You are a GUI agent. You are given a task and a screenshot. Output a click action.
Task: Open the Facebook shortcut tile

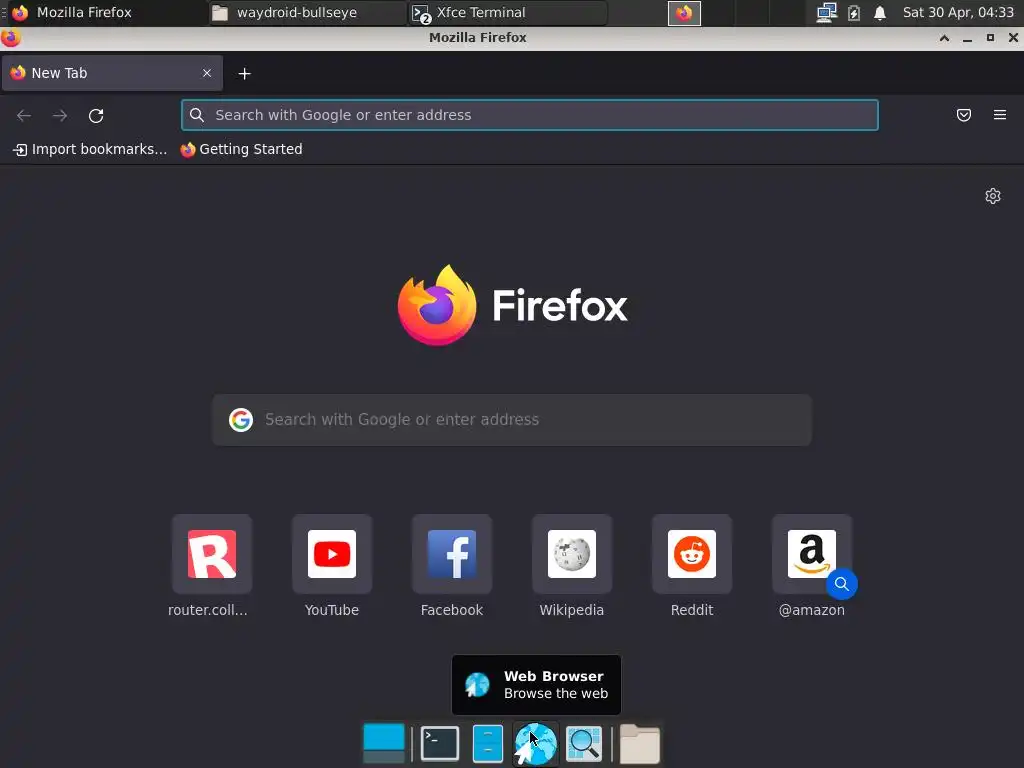(452, 554)
